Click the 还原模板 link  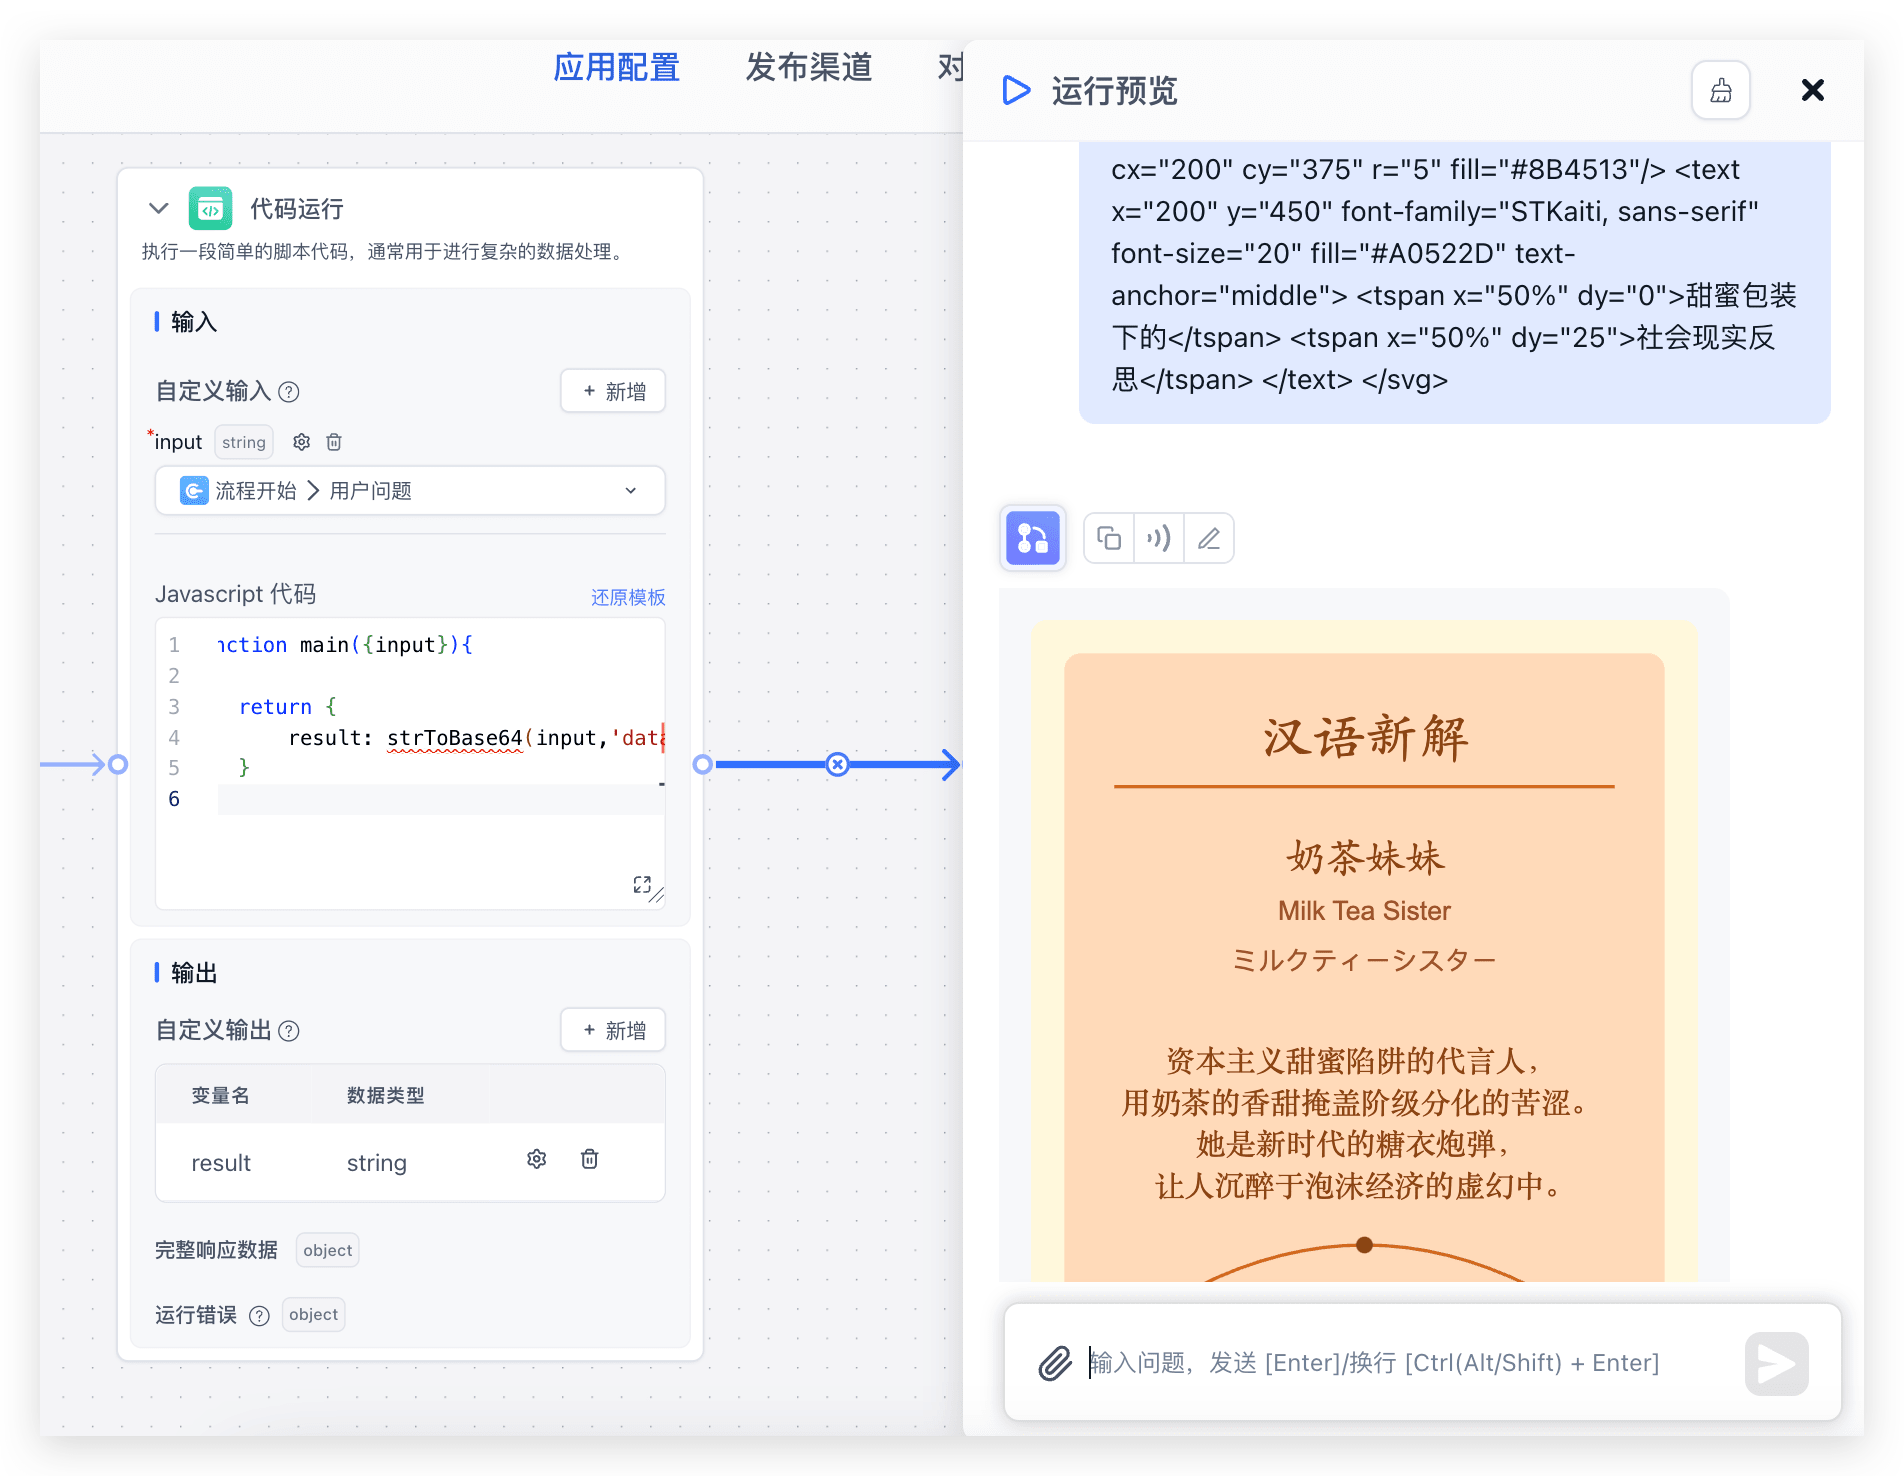[627, 597]
